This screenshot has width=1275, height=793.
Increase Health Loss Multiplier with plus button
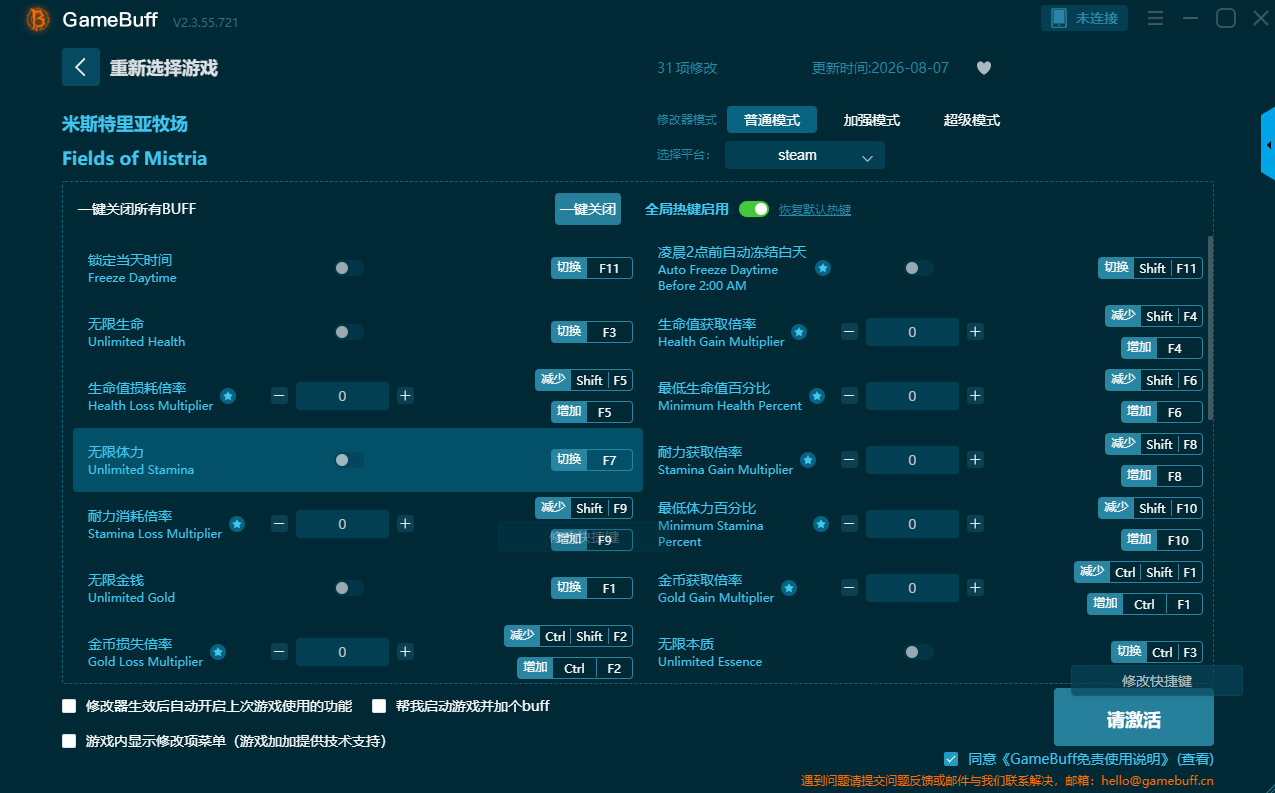[x=405, y=396]
